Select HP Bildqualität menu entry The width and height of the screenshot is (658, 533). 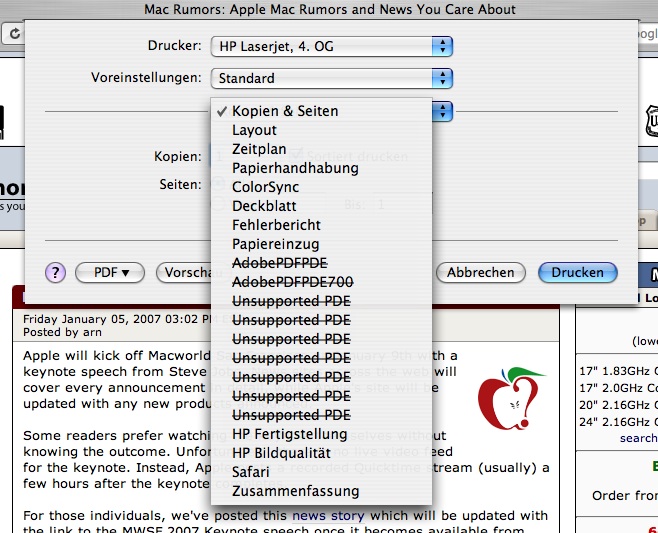point(321,453)
